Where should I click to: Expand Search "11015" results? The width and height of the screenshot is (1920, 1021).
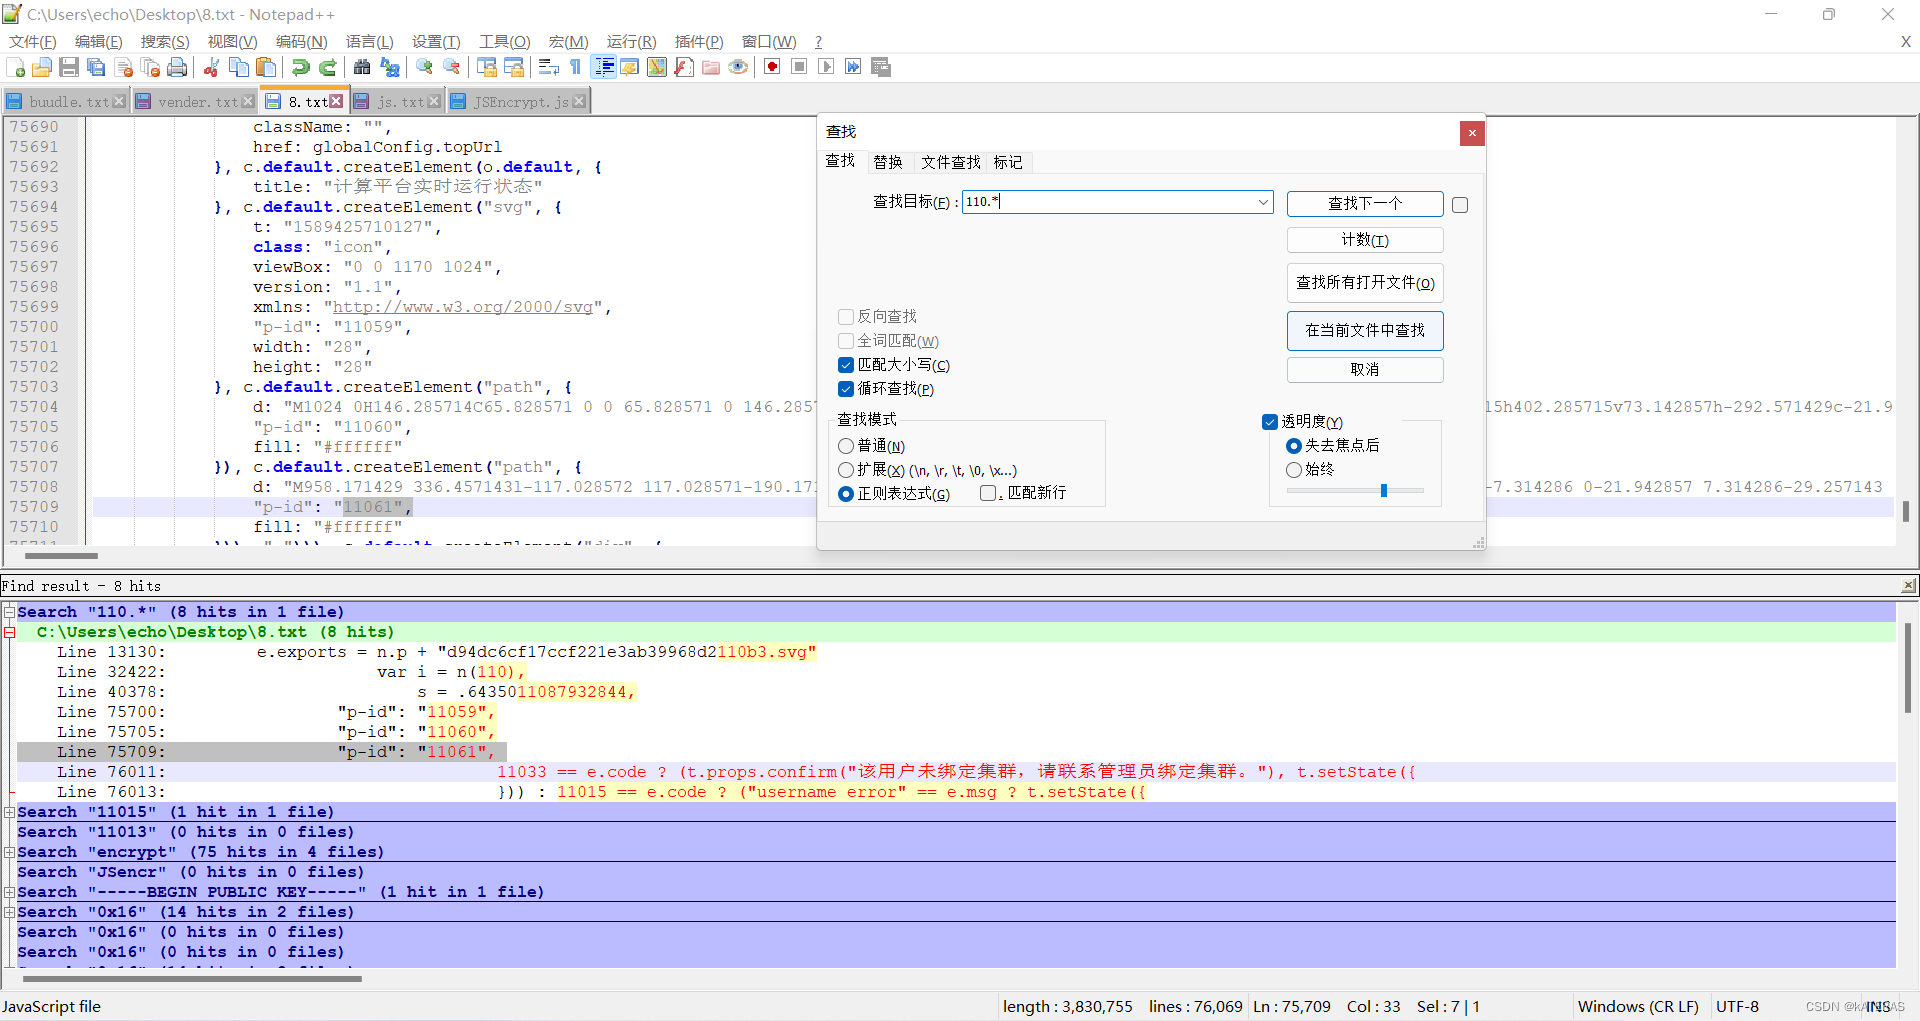pos(9,812)
